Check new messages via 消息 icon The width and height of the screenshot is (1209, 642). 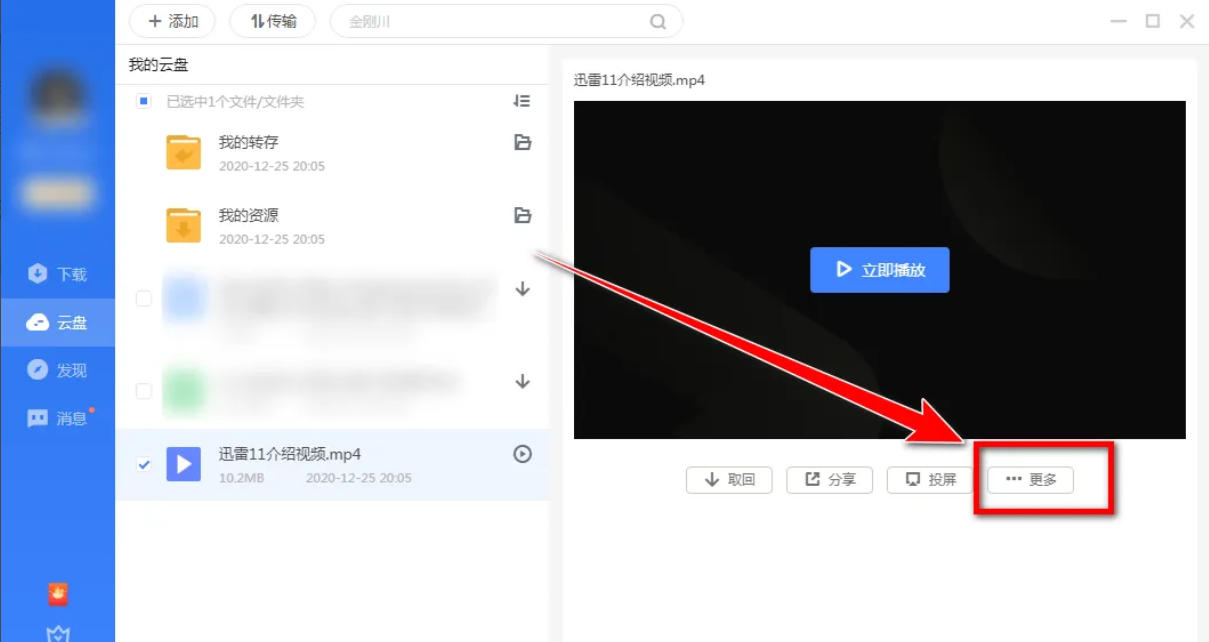pyautogui.click(x=57, y=417)
